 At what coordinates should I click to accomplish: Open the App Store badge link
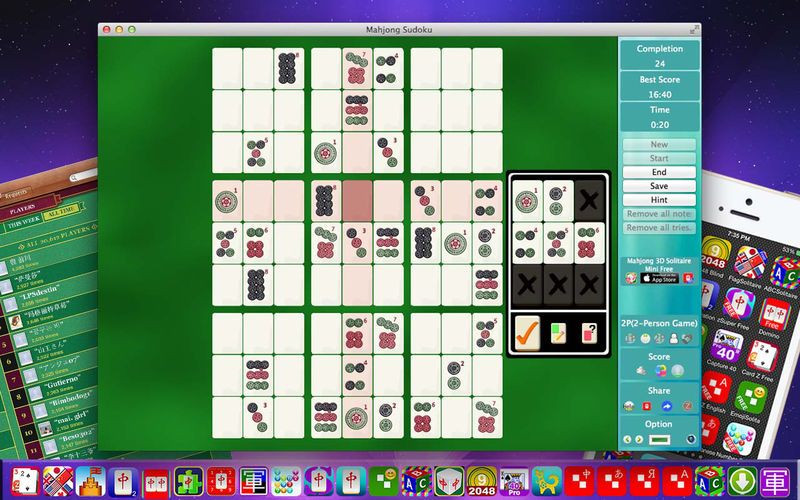pos(659,279)
